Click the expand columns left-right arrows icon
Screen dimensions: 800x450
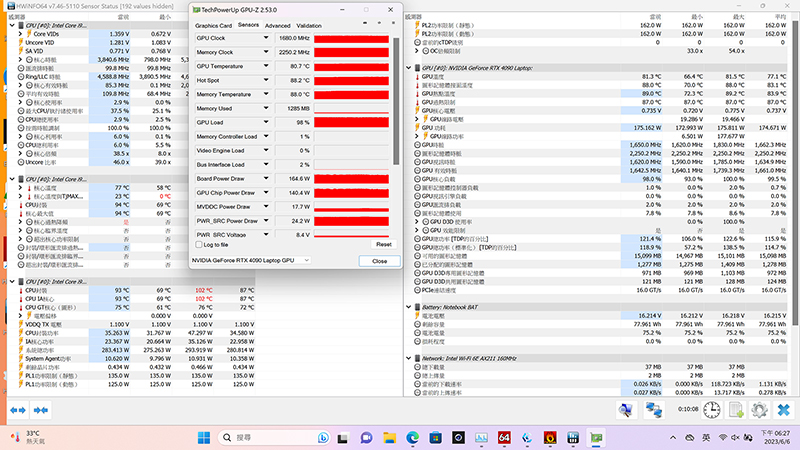16,410
